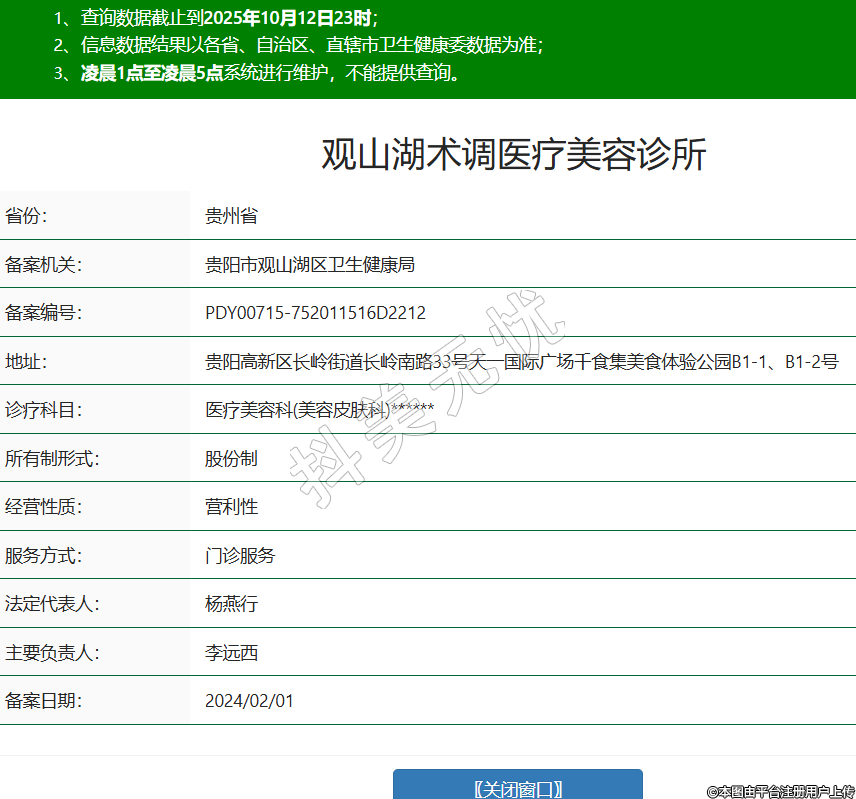Click the ownership value 股份制
The image size is (856, 799).
[231, 458]
